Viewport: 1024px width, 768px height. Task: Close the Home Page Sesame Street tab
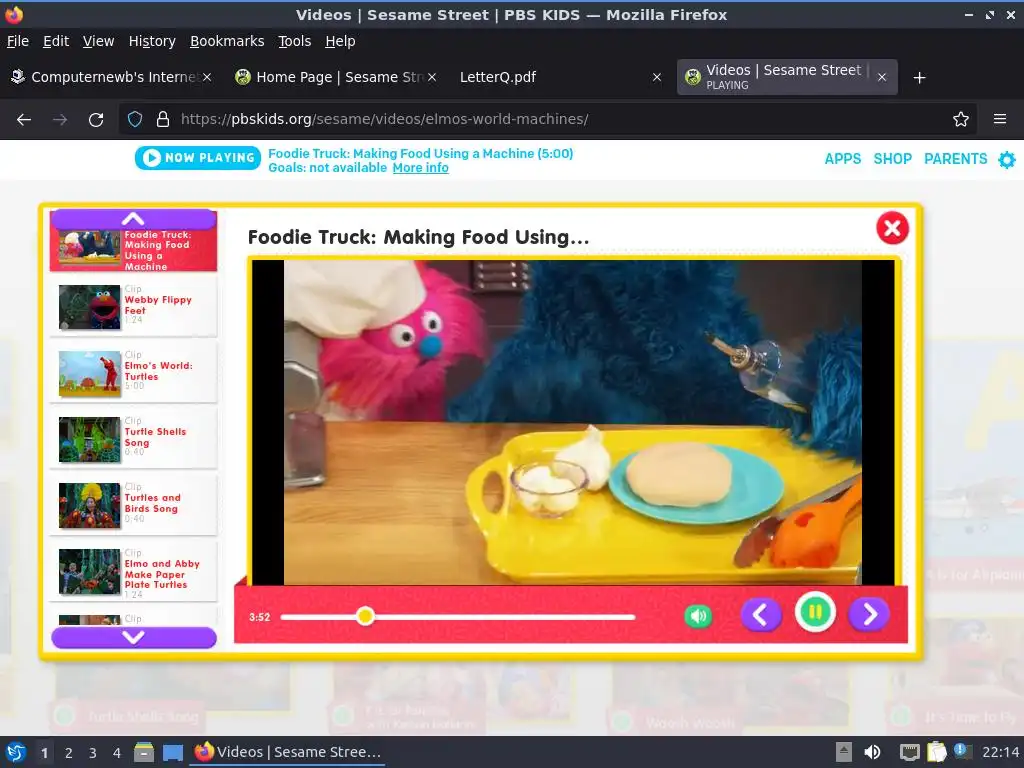(x=432, y=77)
